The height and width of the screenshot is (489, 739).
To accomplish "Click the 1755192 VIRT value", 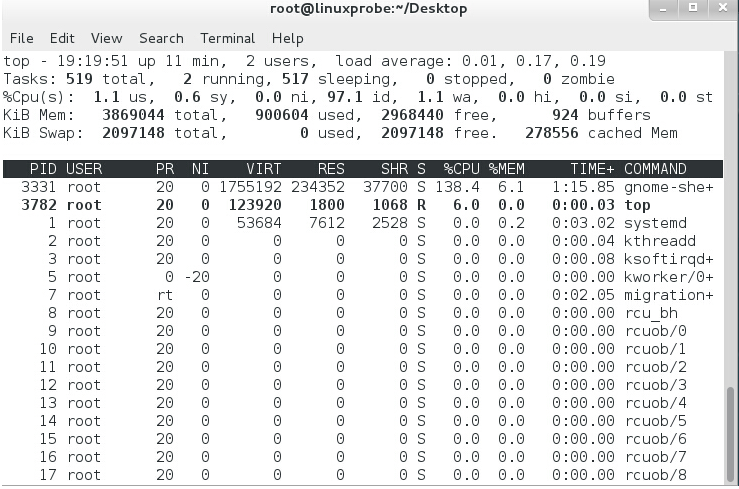I will pyautogui.click(x=250, y=187).
